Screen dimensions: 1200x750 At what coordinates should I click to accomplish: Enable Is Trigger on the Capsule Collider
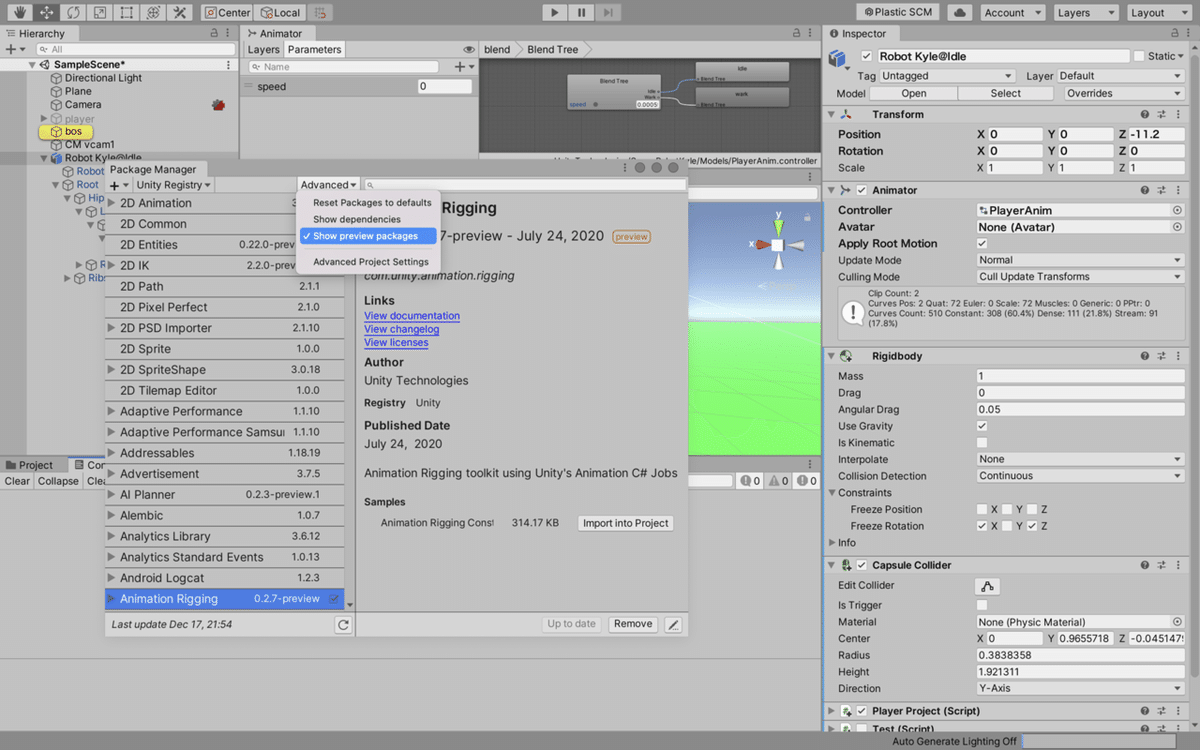(x=981, y=605)
